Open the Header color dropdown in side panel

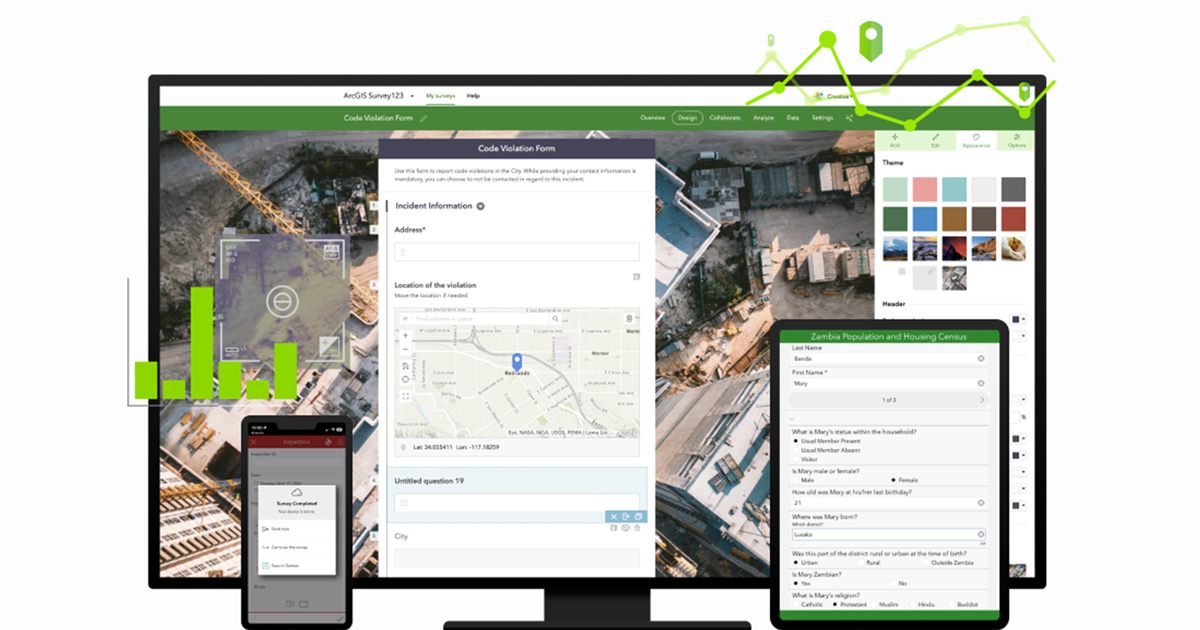point(1022,319)
